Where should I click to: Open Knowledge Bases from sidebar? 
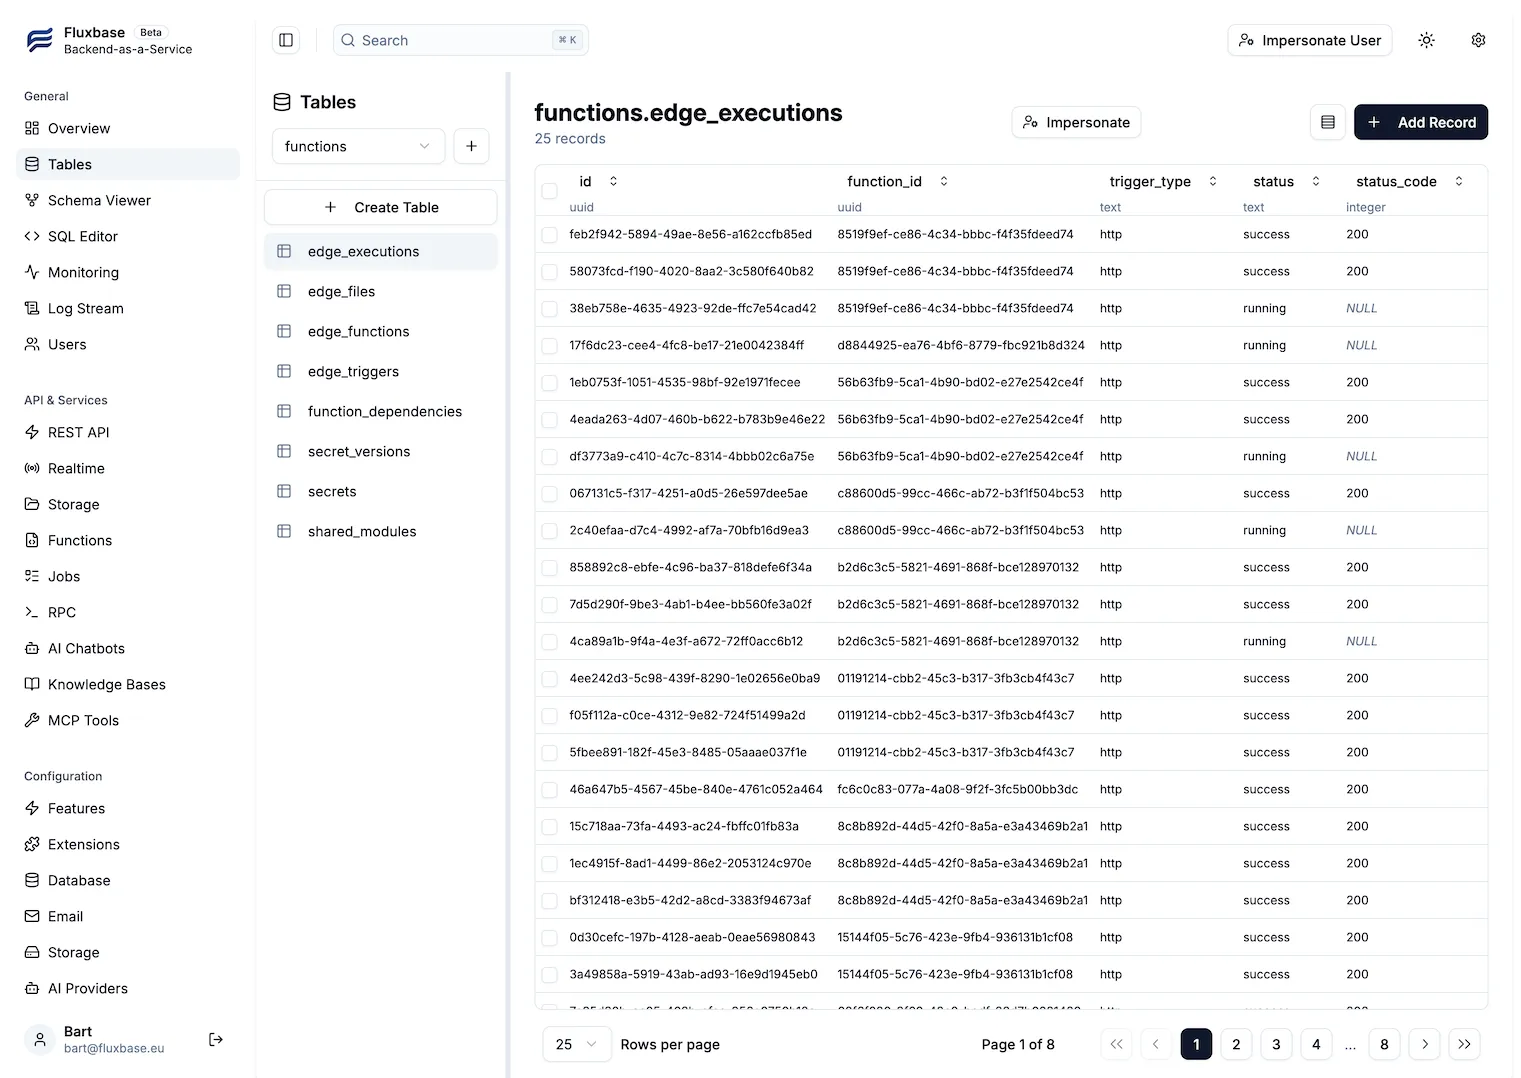pyautogui.click(x=106, y=684)
